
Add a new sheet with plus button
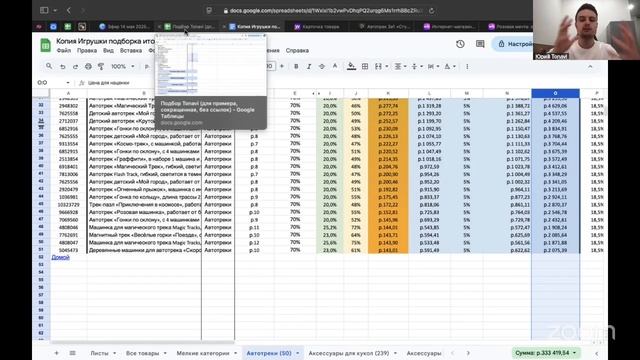tap(56, 353)
